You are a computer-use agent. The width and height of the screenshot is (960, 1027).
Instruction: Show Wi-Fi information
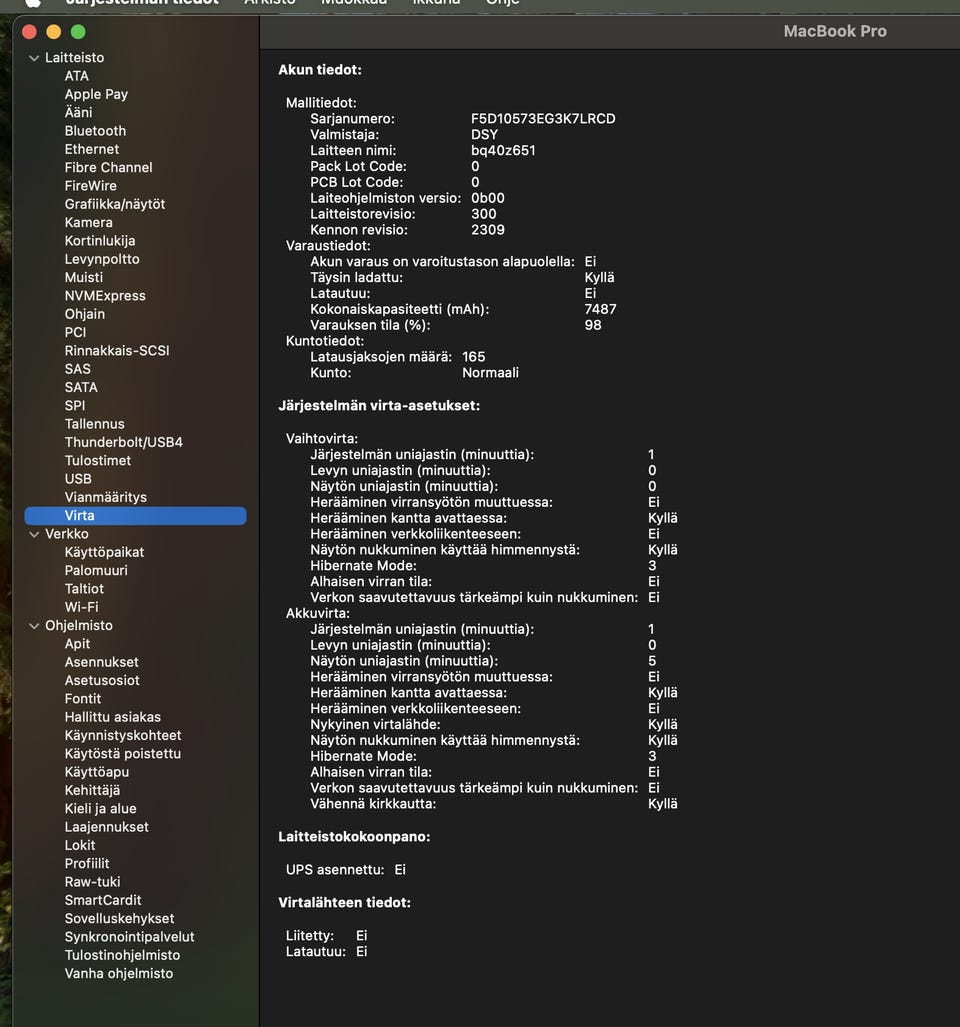[x=81, y=608]
